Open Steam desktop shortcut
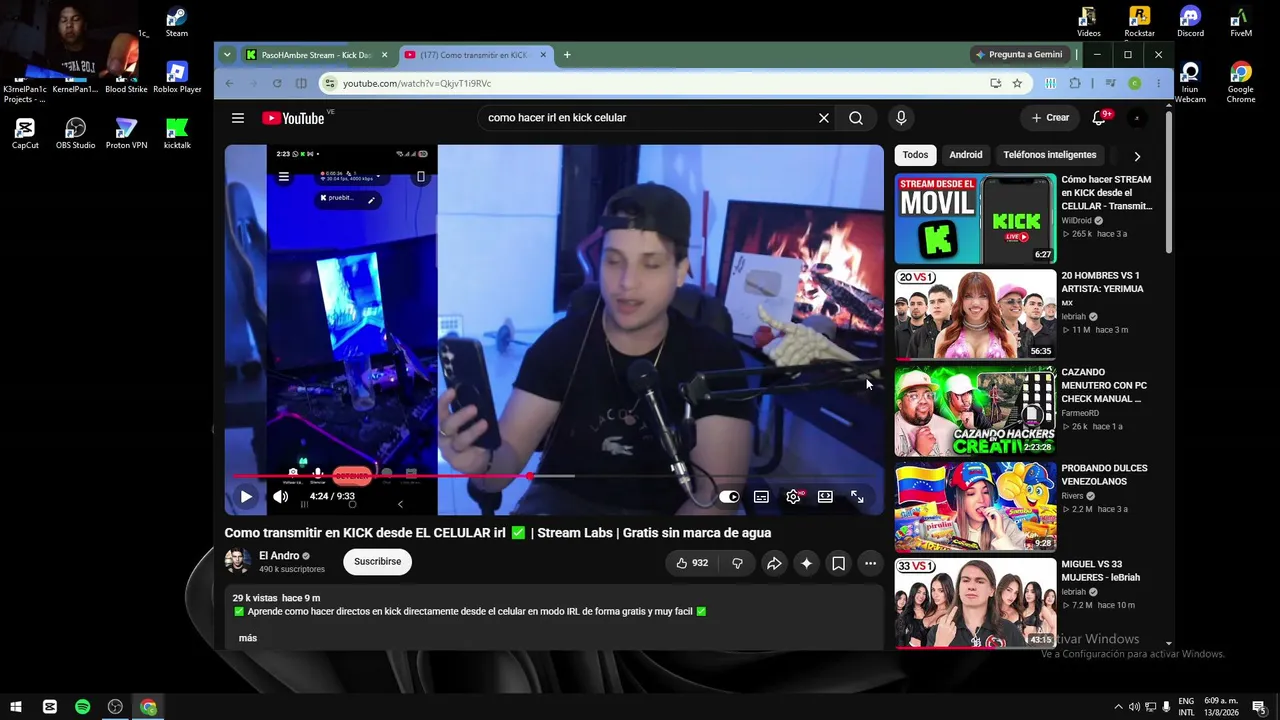 click(x=176, y=22)
